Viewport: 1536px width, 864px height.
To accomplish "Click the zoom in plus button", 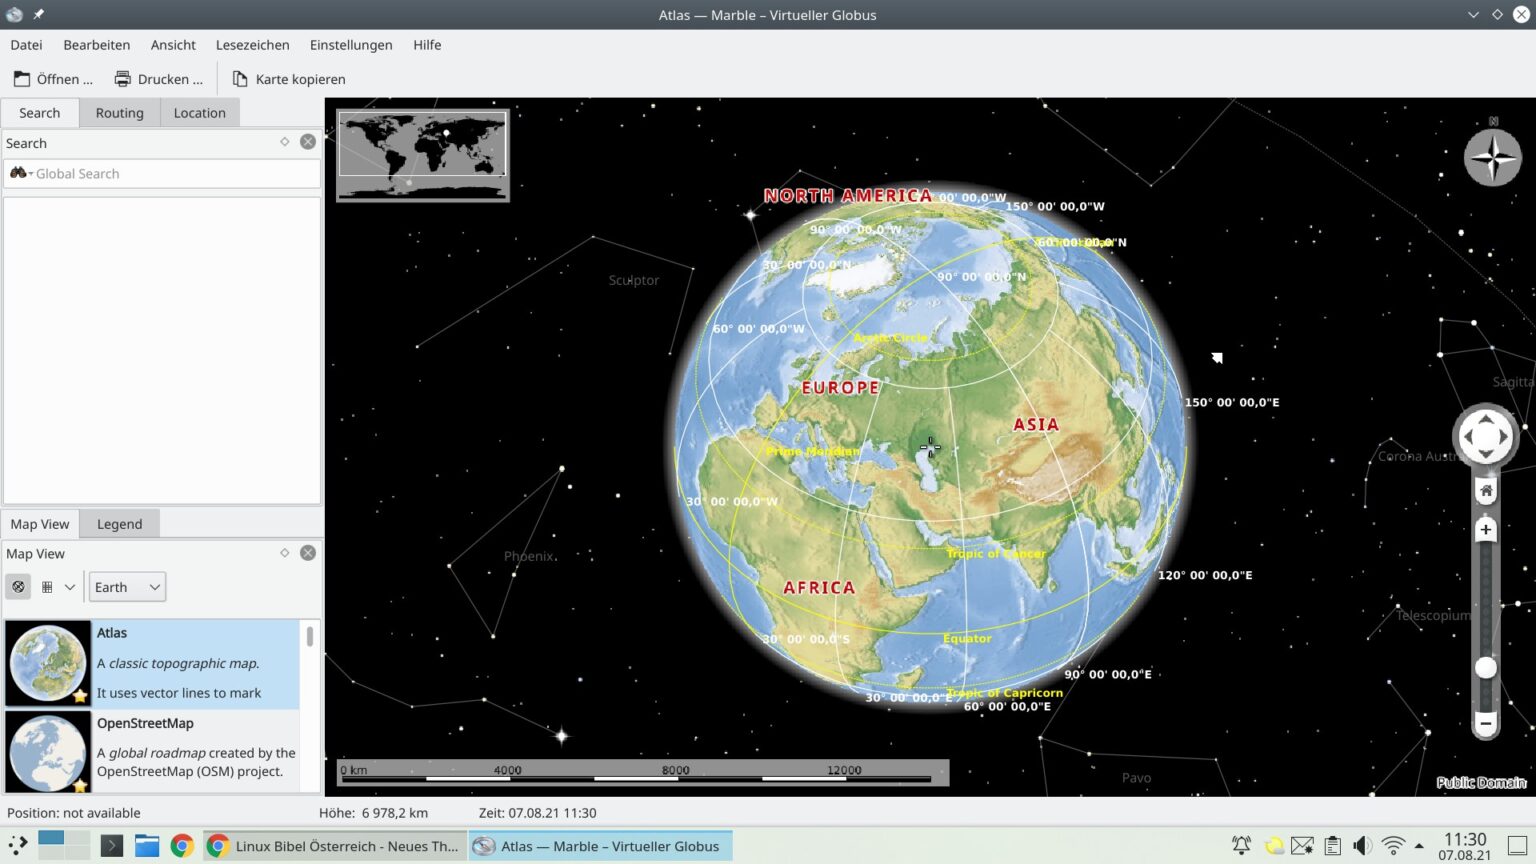I will point(1485,529).
